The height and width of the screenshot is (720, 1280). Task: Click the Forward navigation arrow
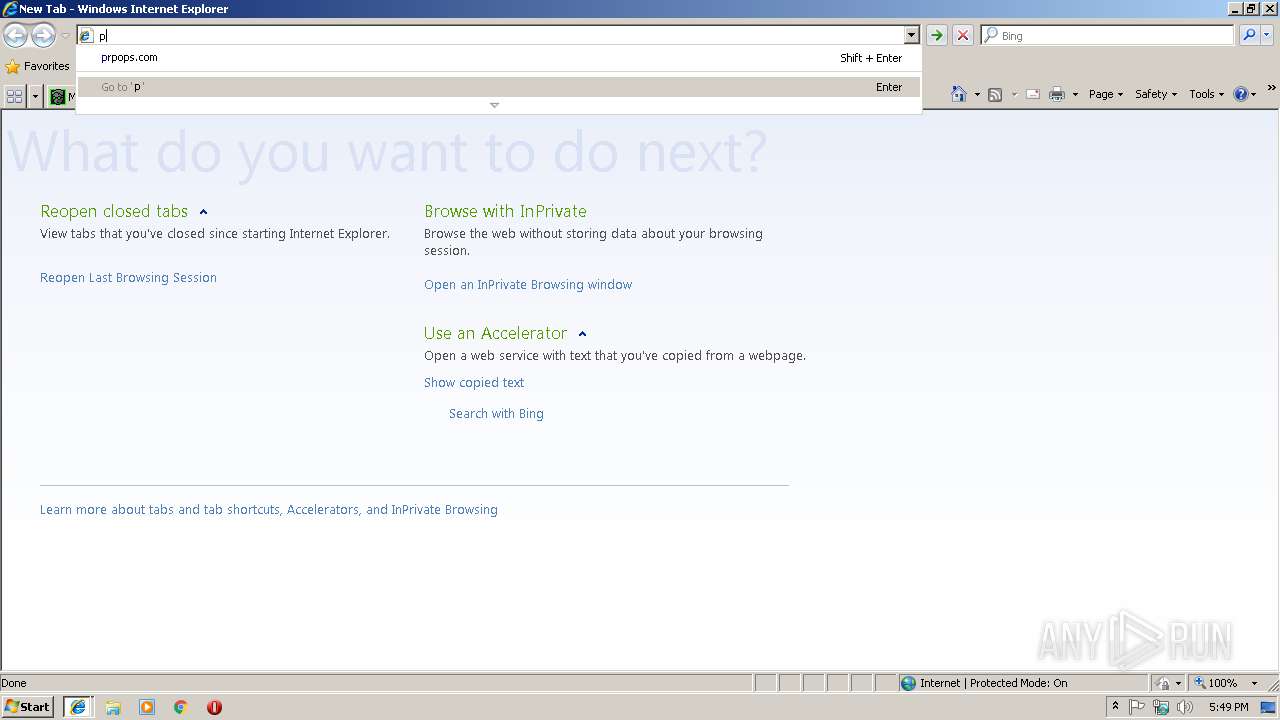click(x=43, y=36)
